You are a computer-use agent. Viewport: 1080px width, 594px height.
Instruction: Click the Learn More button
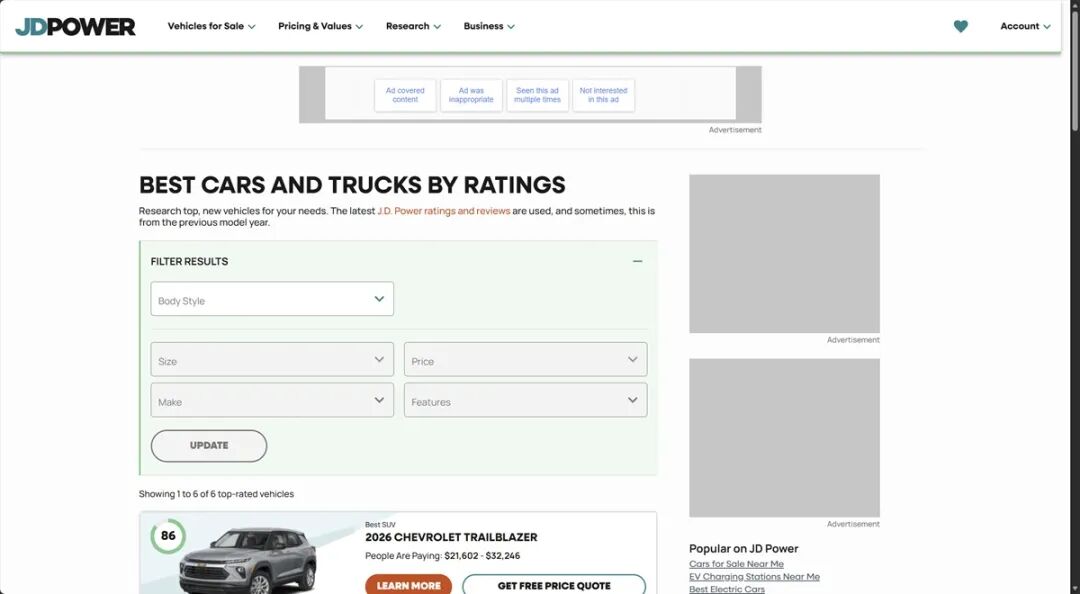click(408, 585)
